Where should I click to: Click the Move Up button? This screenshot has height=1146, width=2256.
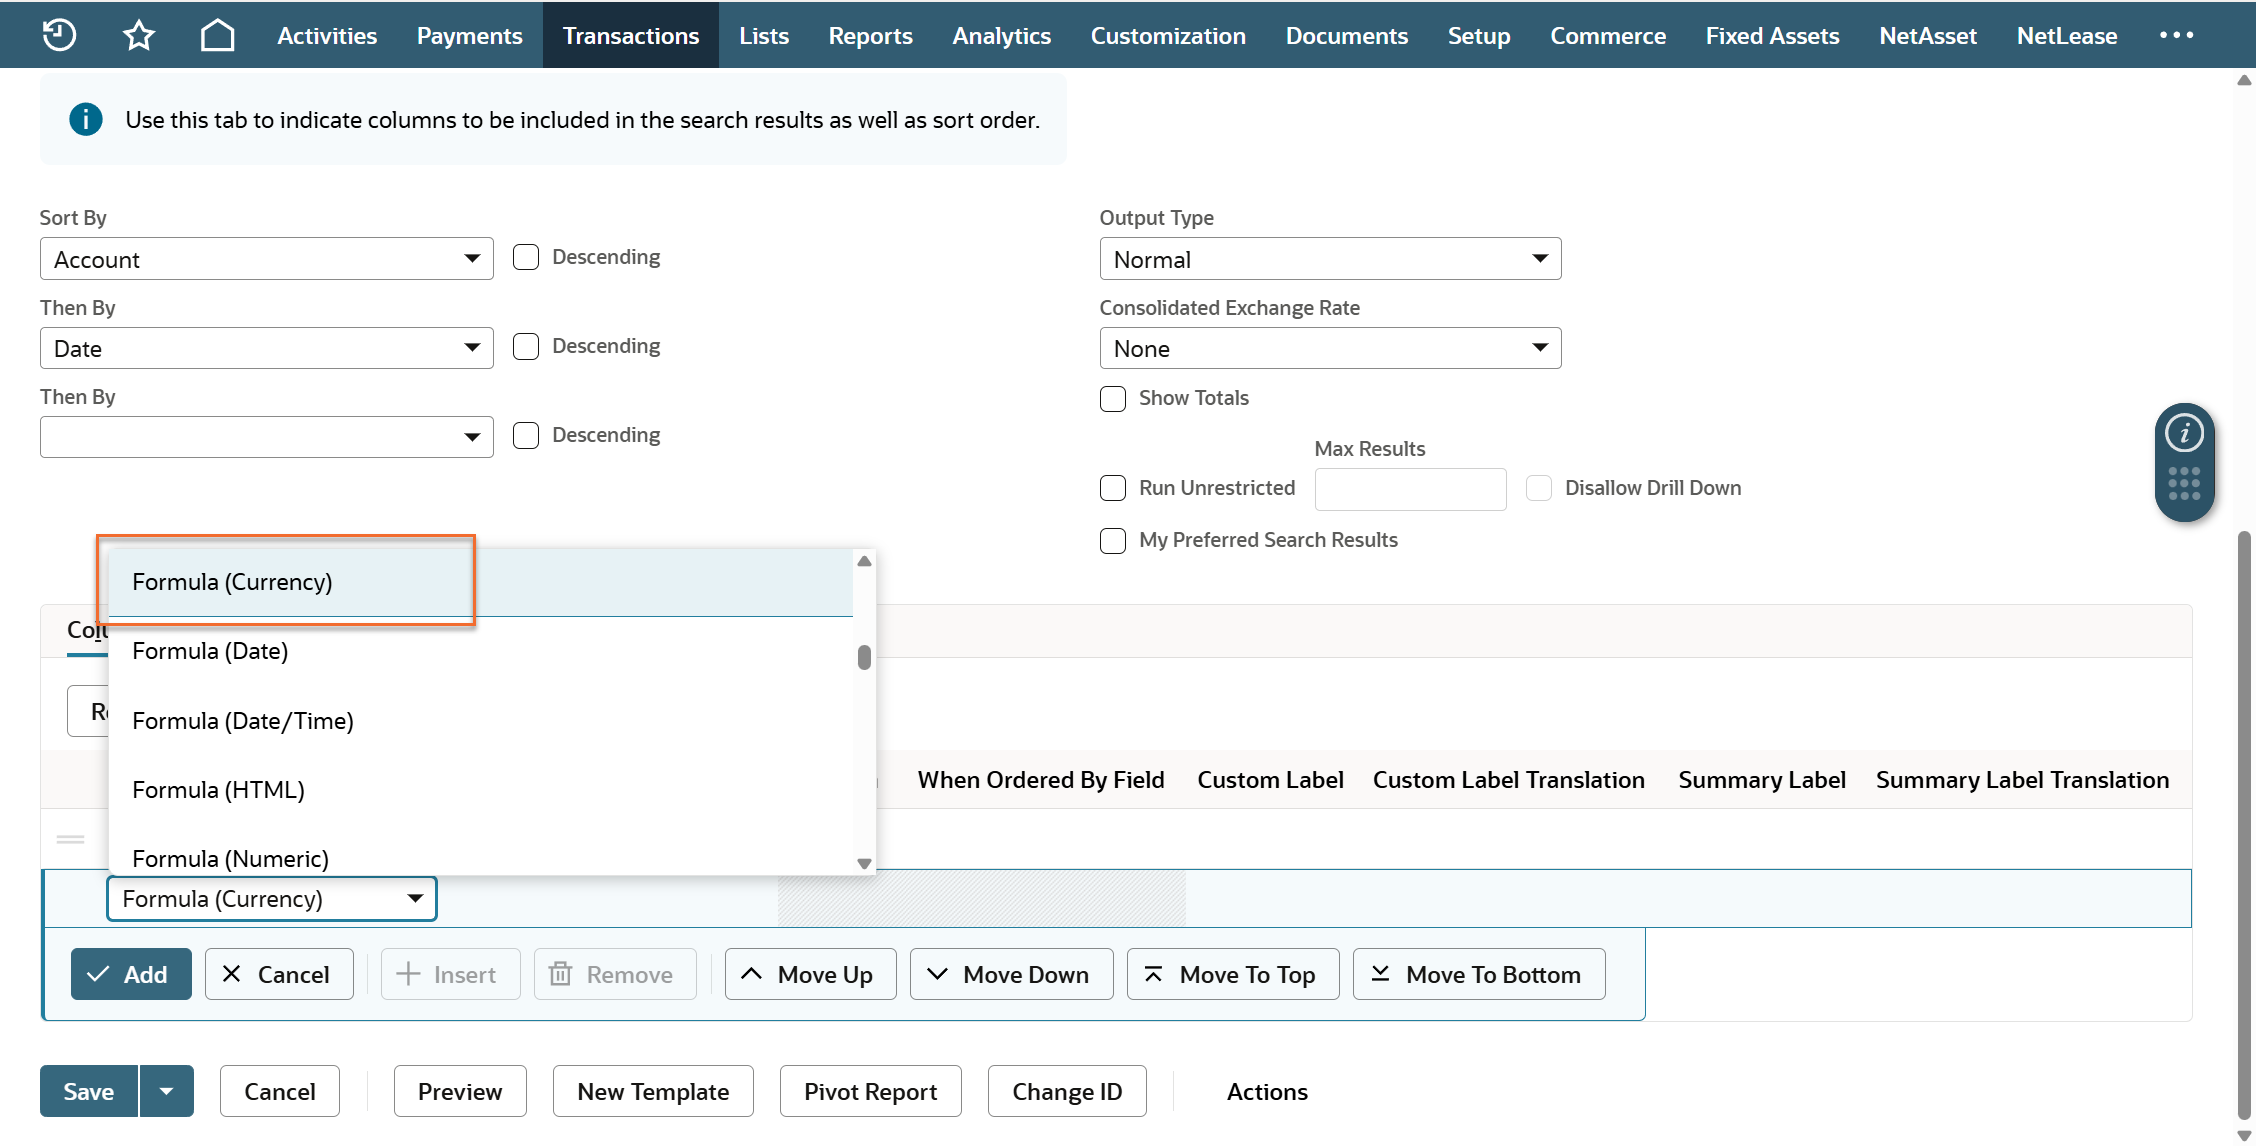point(810,974)
